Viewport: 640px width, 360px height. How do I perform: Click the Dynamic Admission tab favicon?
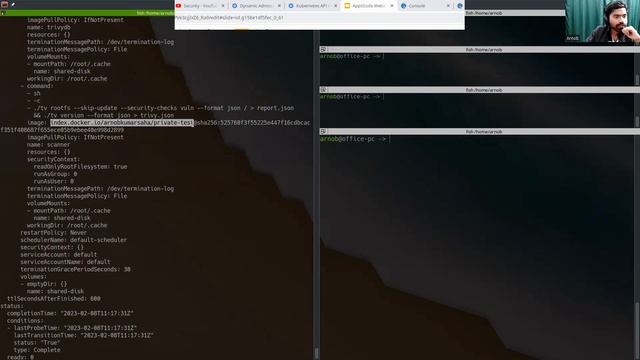point(235,6)
